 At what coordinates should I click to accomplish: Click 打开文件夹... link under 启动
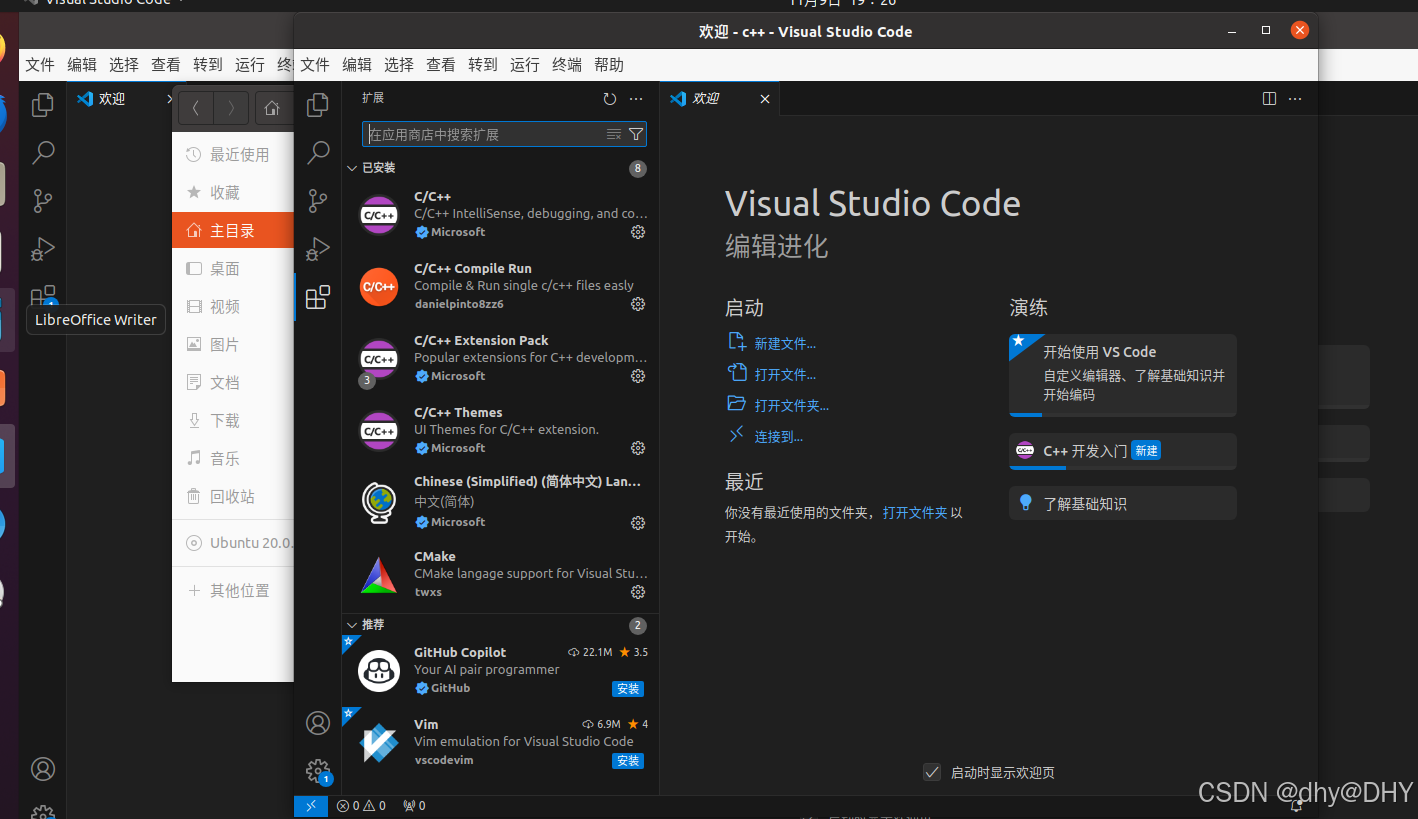click(x=792, y=406)
